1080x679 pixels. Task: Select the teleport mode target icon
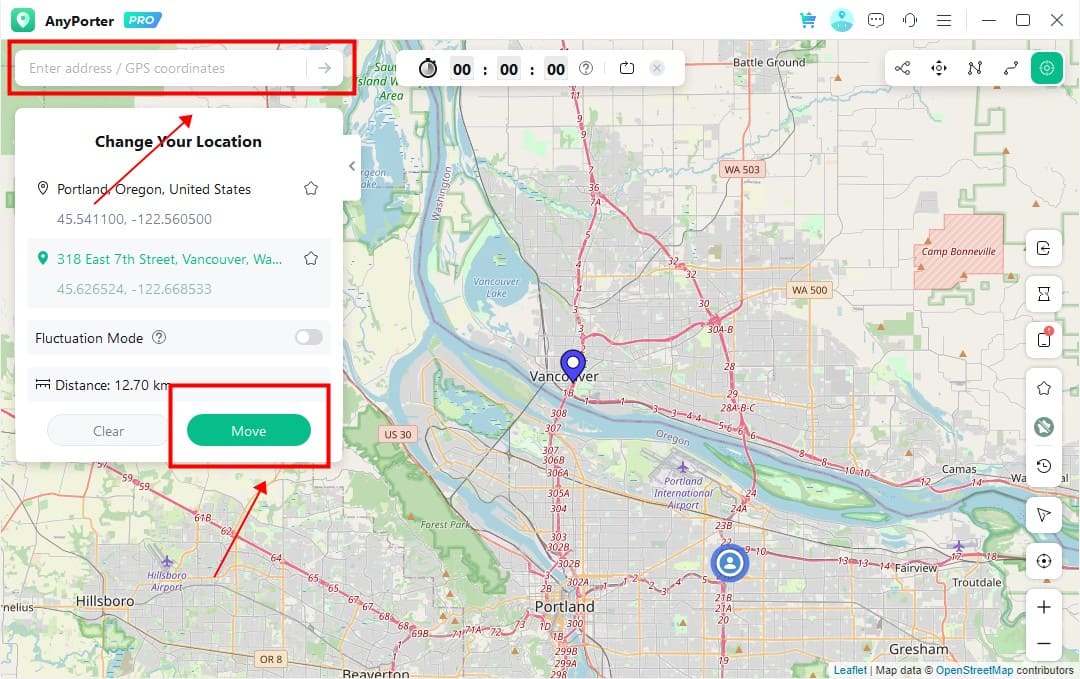coord(1047,68)
